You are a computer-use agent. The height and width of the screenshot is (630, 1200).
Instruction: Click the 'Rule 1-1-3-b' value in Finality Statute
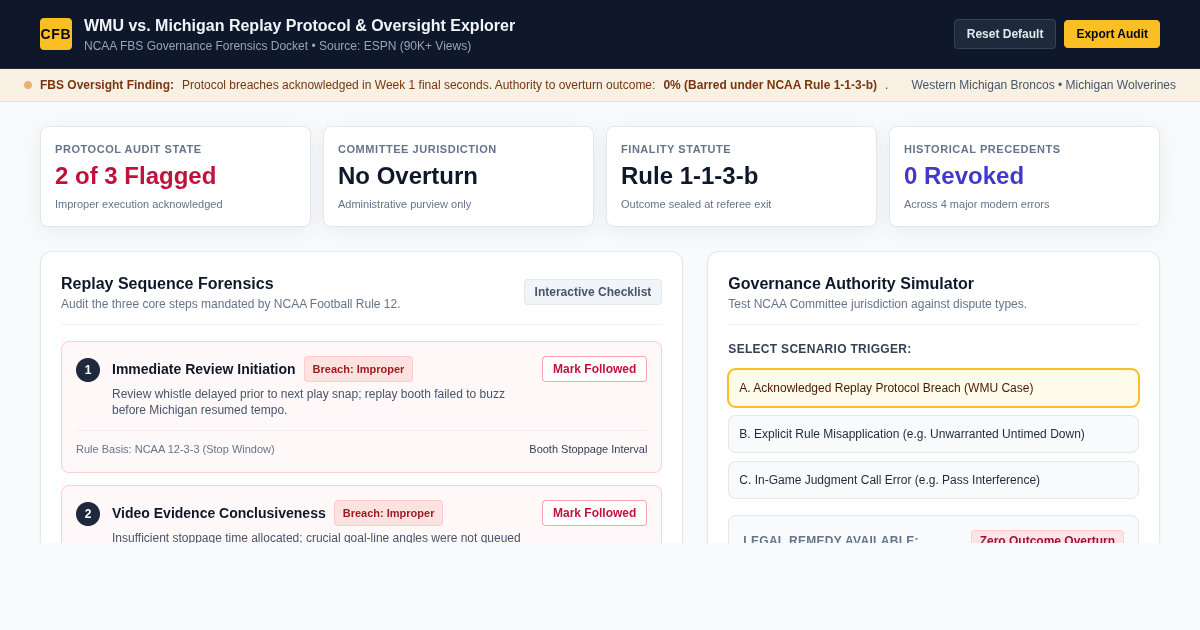690,176
